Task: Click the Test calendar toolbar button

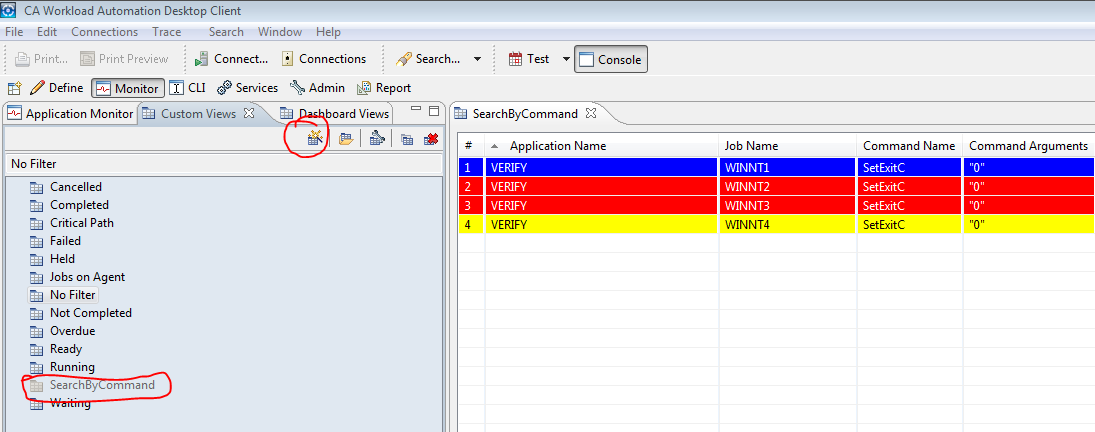Action: (529, 59)
